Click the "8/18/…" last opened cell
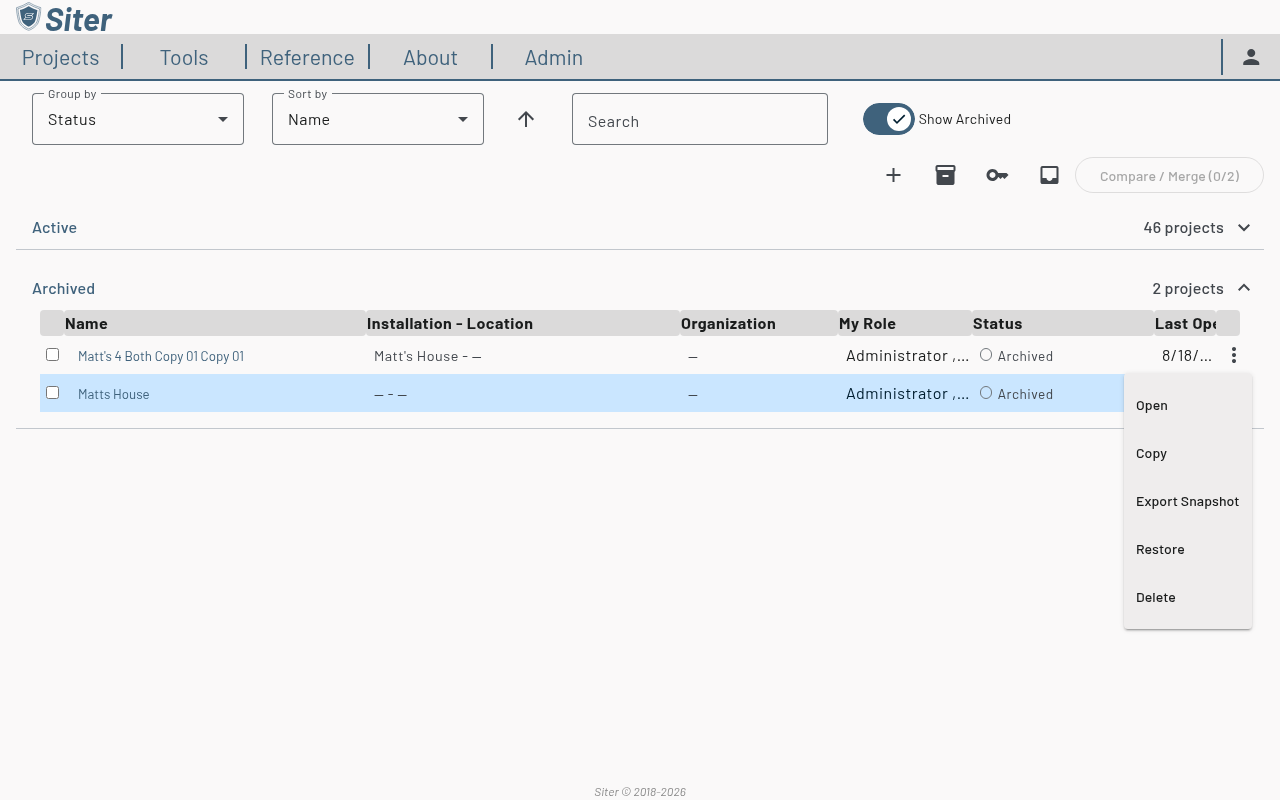This screenshot has width=1280, height=800. tap(1187, 355)
